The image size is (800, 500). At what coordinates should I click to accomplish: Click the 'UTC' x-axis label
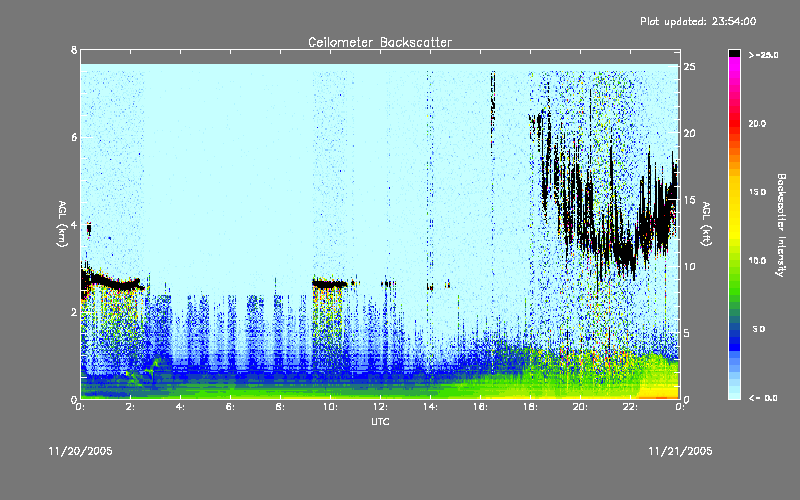pyautogui.click(x=380, y=422)
